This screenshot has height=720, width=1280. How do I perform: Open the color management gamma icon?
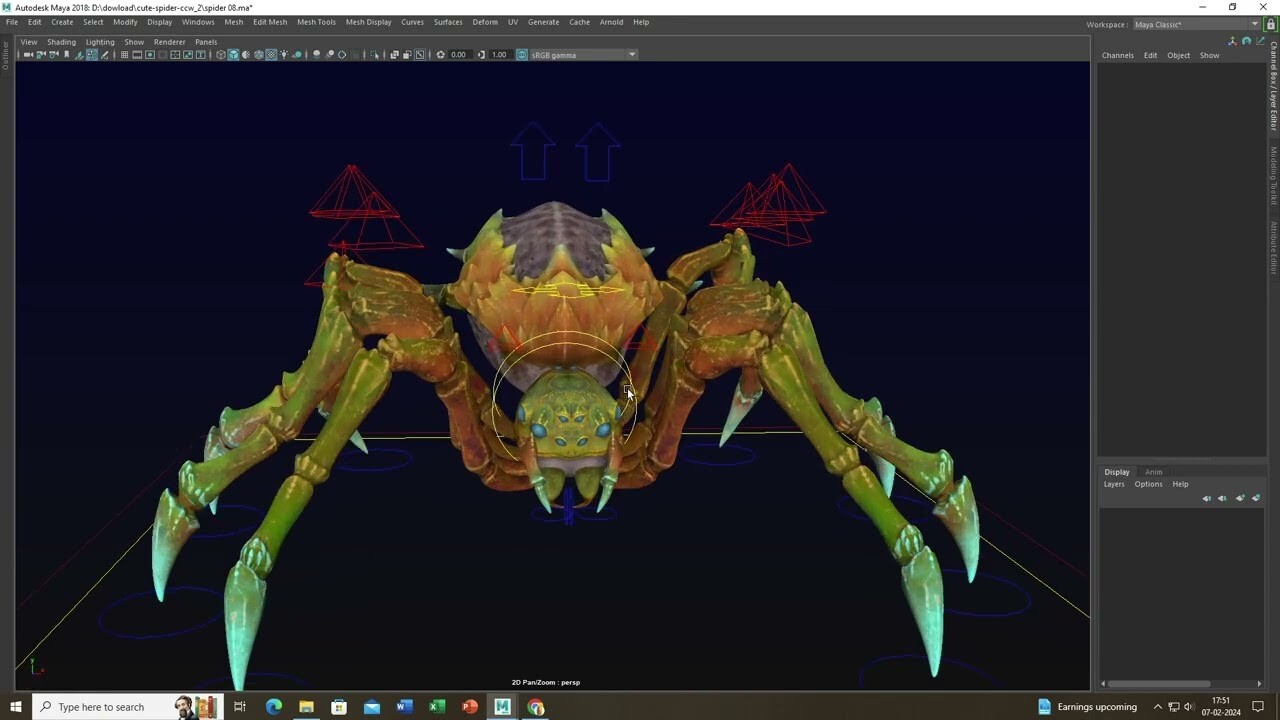[x=520, y=54]
